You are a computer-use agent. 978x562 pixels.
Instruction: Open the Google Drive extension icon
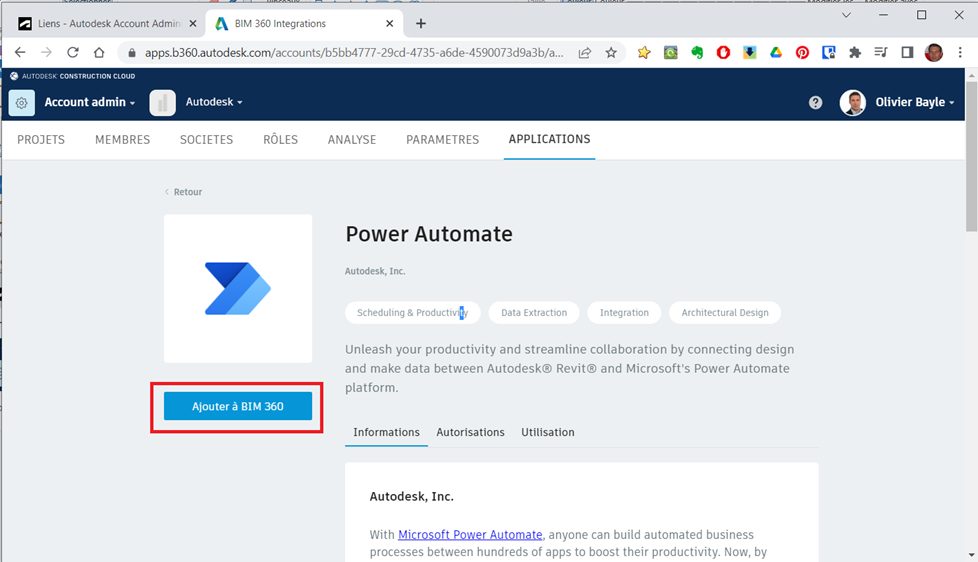(776, 53)
